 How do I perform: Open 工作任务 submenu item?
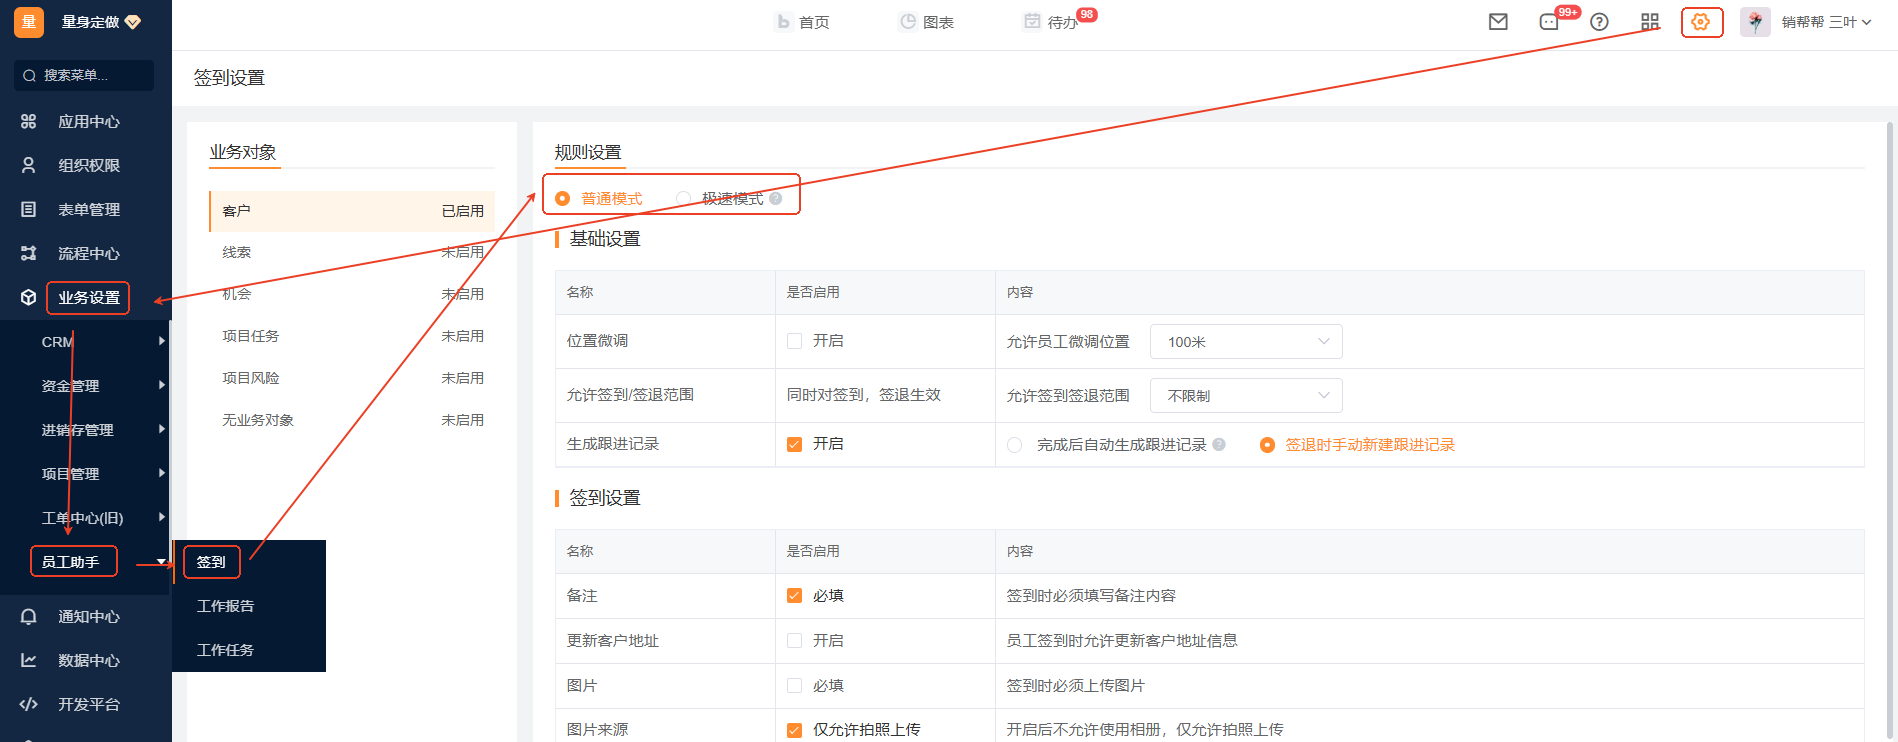tap(225, 650)
